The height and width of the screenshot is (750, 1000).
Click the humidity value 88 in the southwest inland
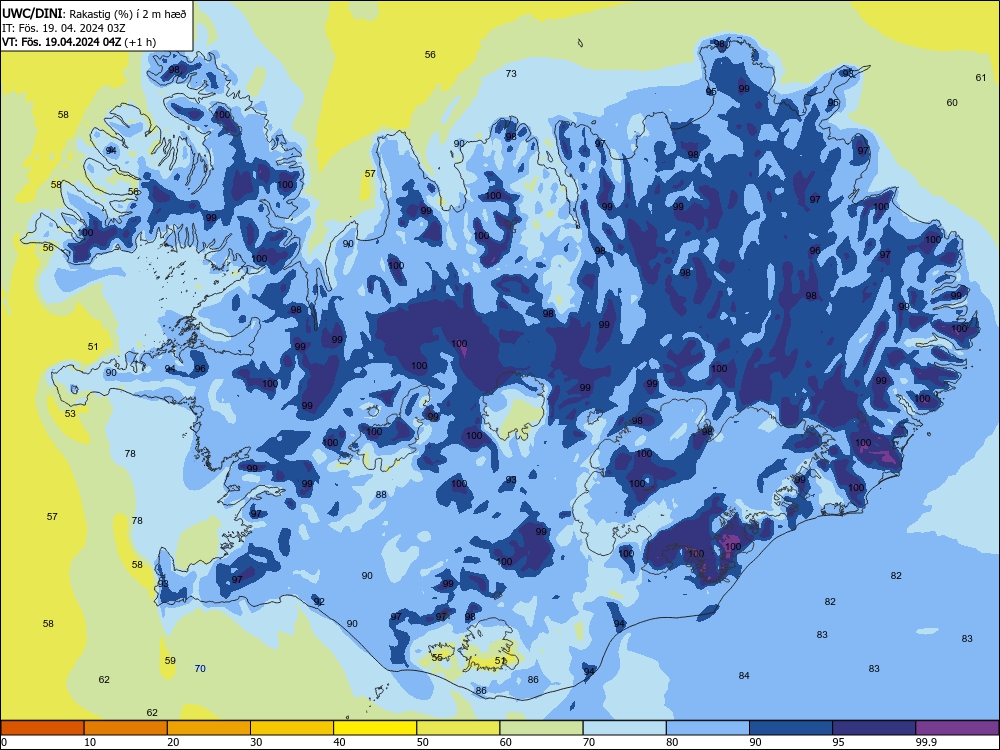(381, 495)
